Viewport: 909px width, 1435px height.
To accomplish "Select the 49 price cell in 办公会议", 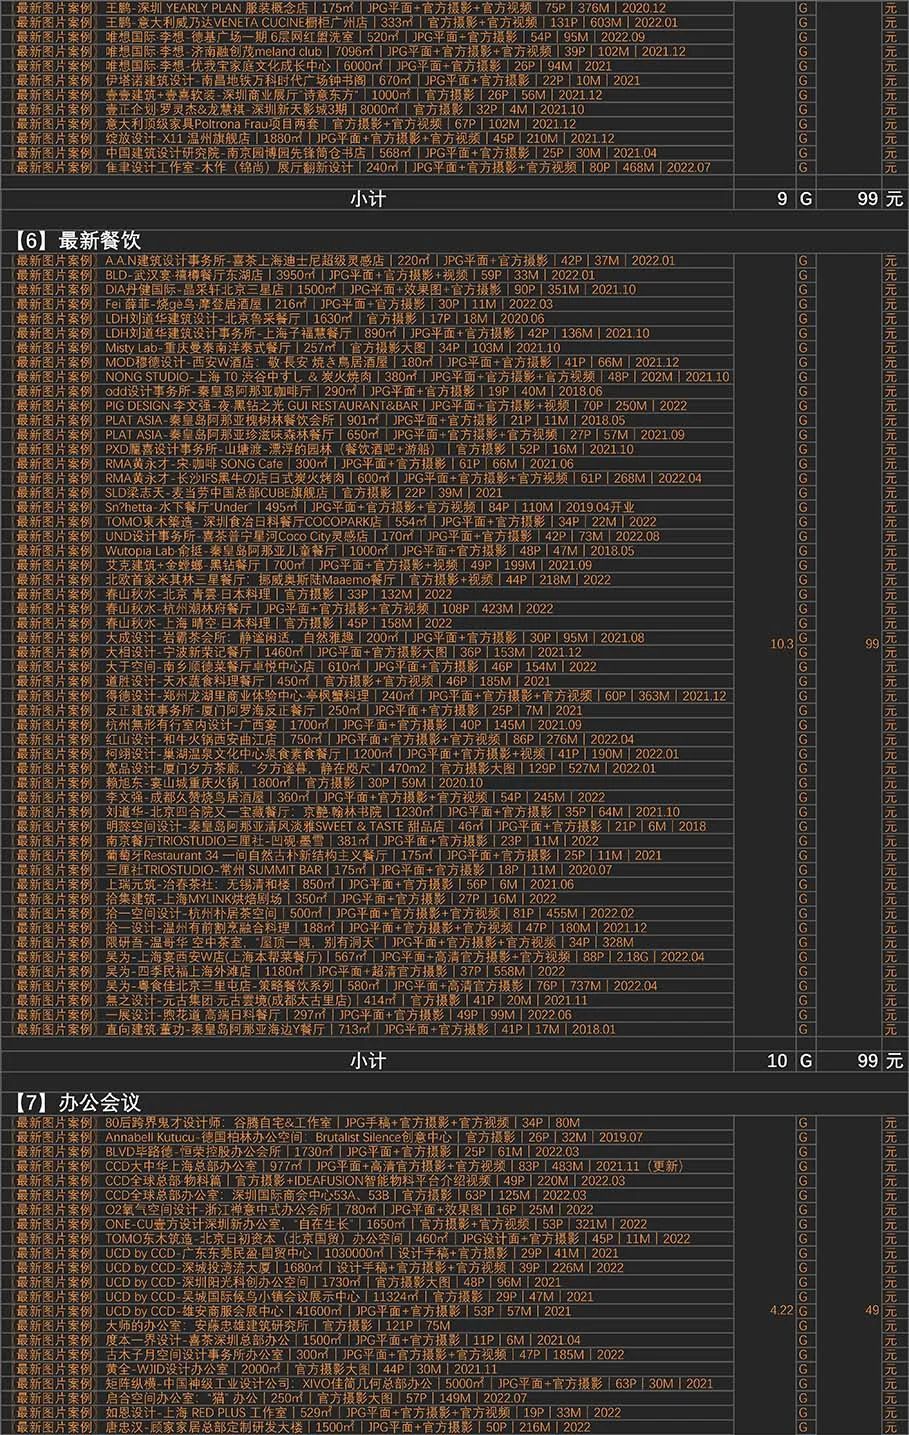I will [872, 1310].
